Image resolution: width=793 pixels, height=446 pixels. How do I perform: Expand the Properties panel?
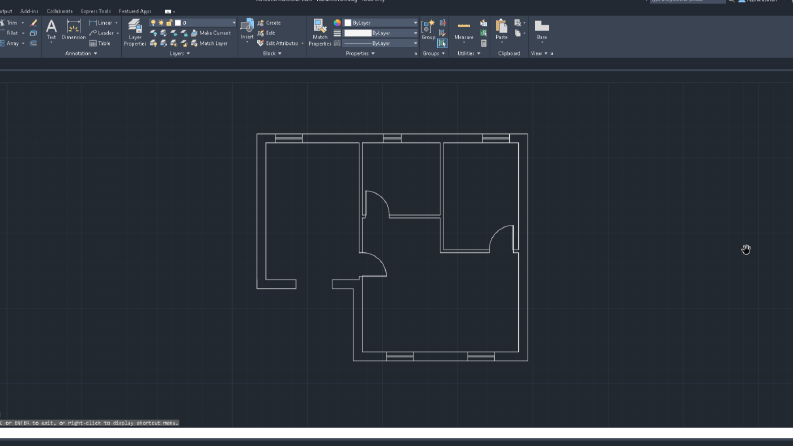pos(360,53)
